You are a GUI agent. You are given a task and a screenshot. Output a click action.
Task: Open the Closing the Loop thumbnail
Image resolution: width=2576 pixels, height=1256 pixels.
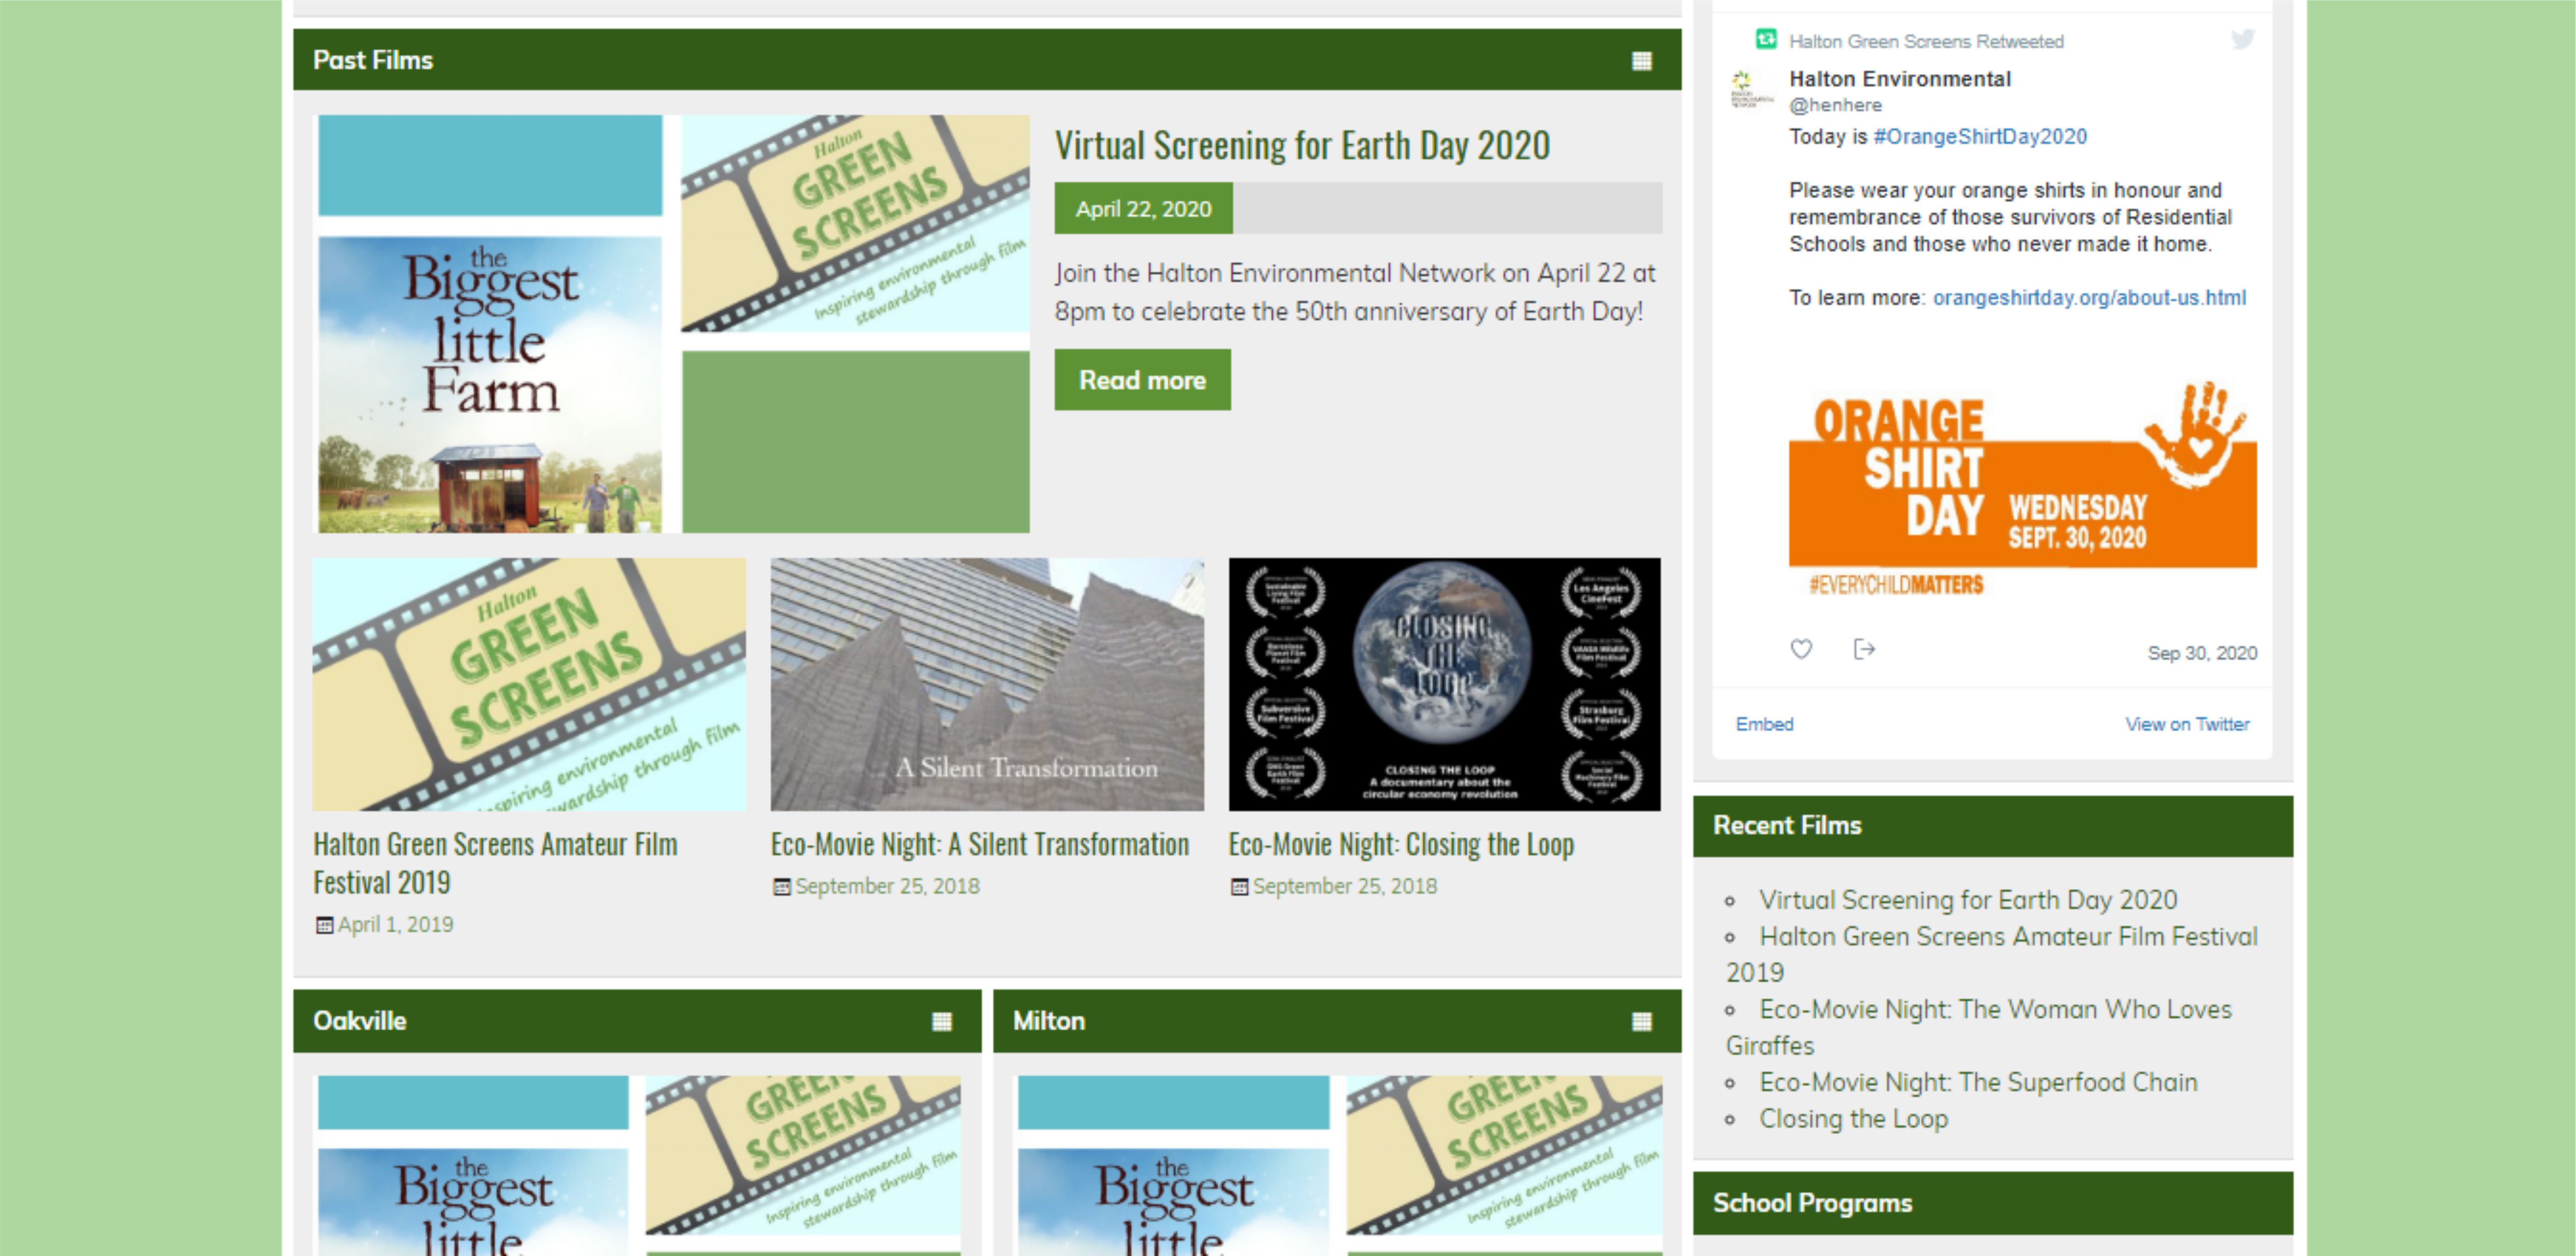[x=1445, y=685]
